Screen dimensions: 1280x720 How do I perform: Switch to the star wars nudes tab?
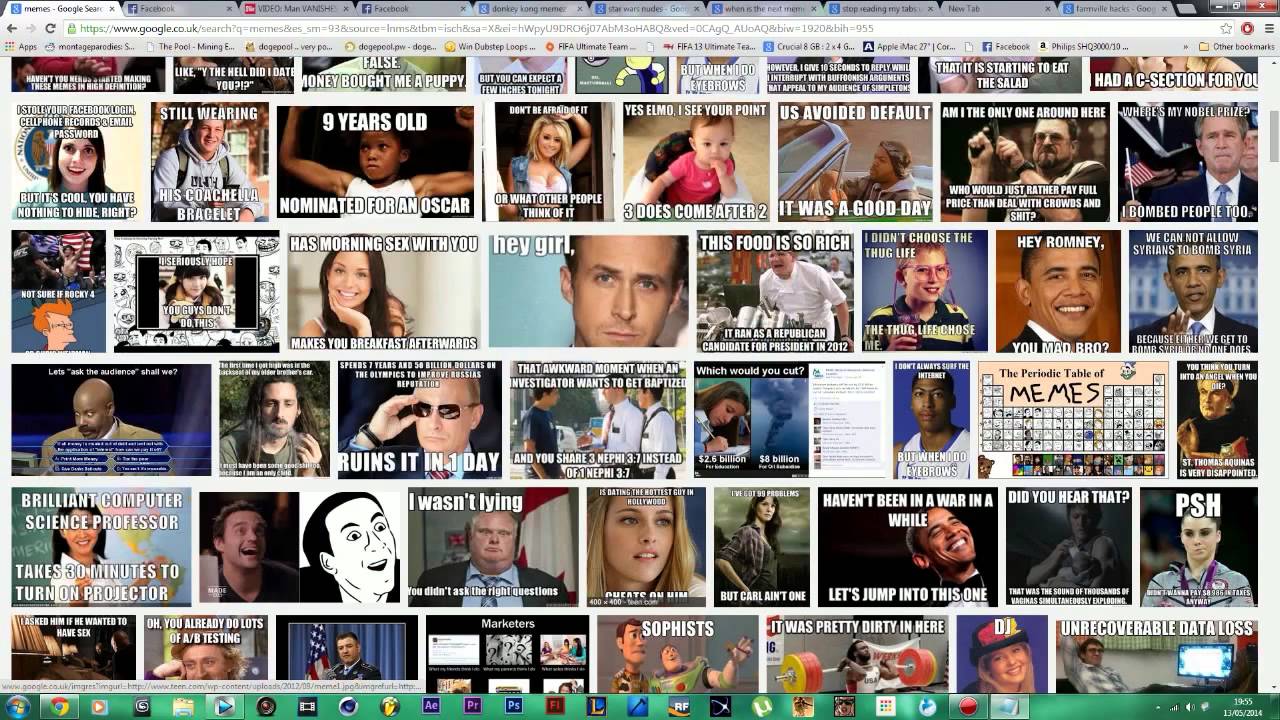(x=645, y=8)
